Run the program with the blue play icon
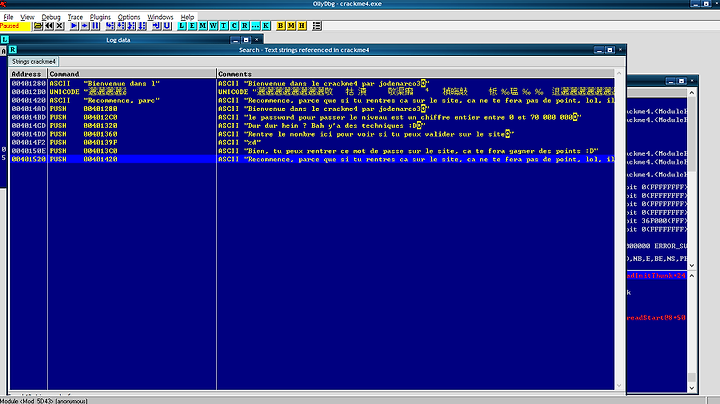 [74, 26]
